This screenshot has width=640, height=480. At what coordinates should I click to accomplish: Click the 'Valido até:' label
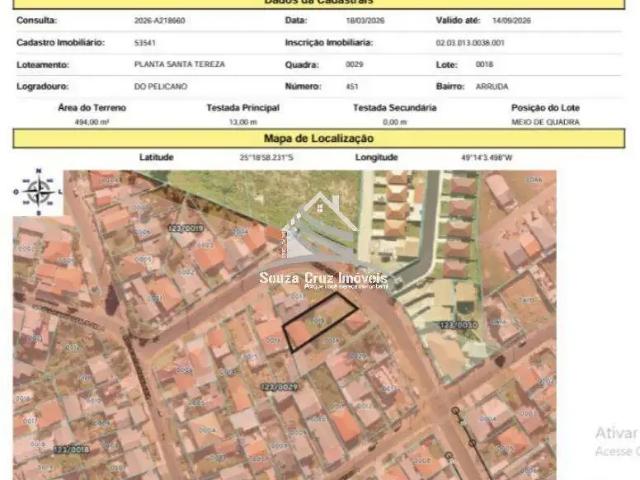[458, 20]
